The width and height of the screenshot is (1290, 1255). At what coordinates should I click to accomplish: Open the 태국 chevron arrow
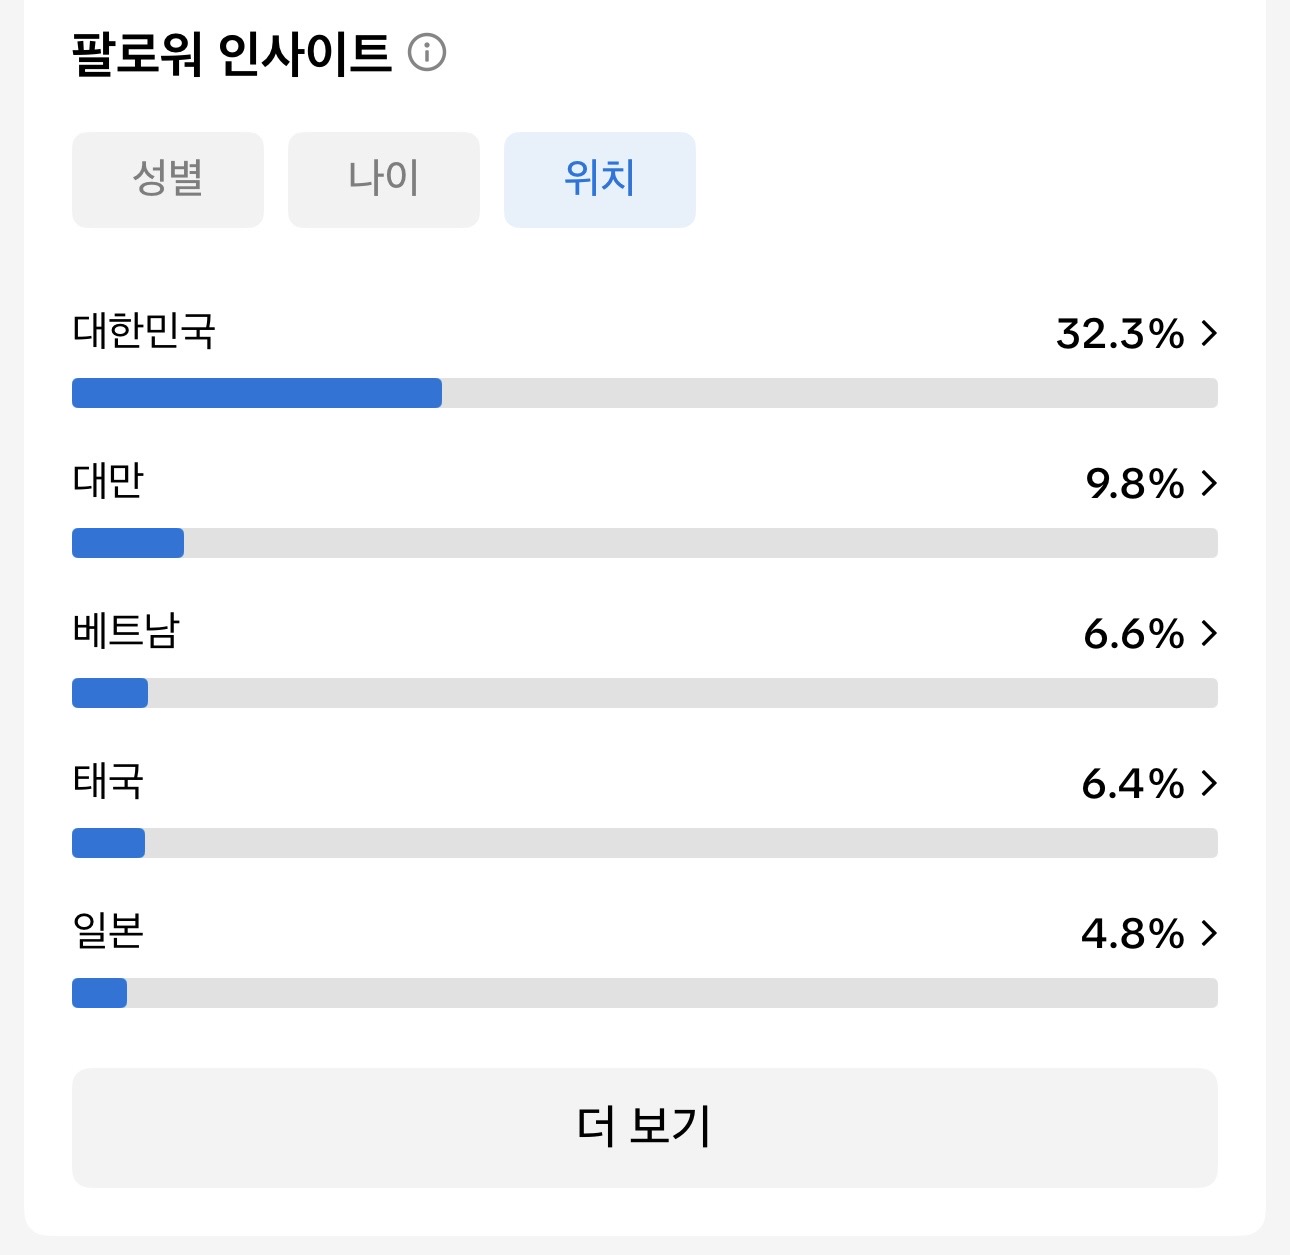click(1209, 783)
